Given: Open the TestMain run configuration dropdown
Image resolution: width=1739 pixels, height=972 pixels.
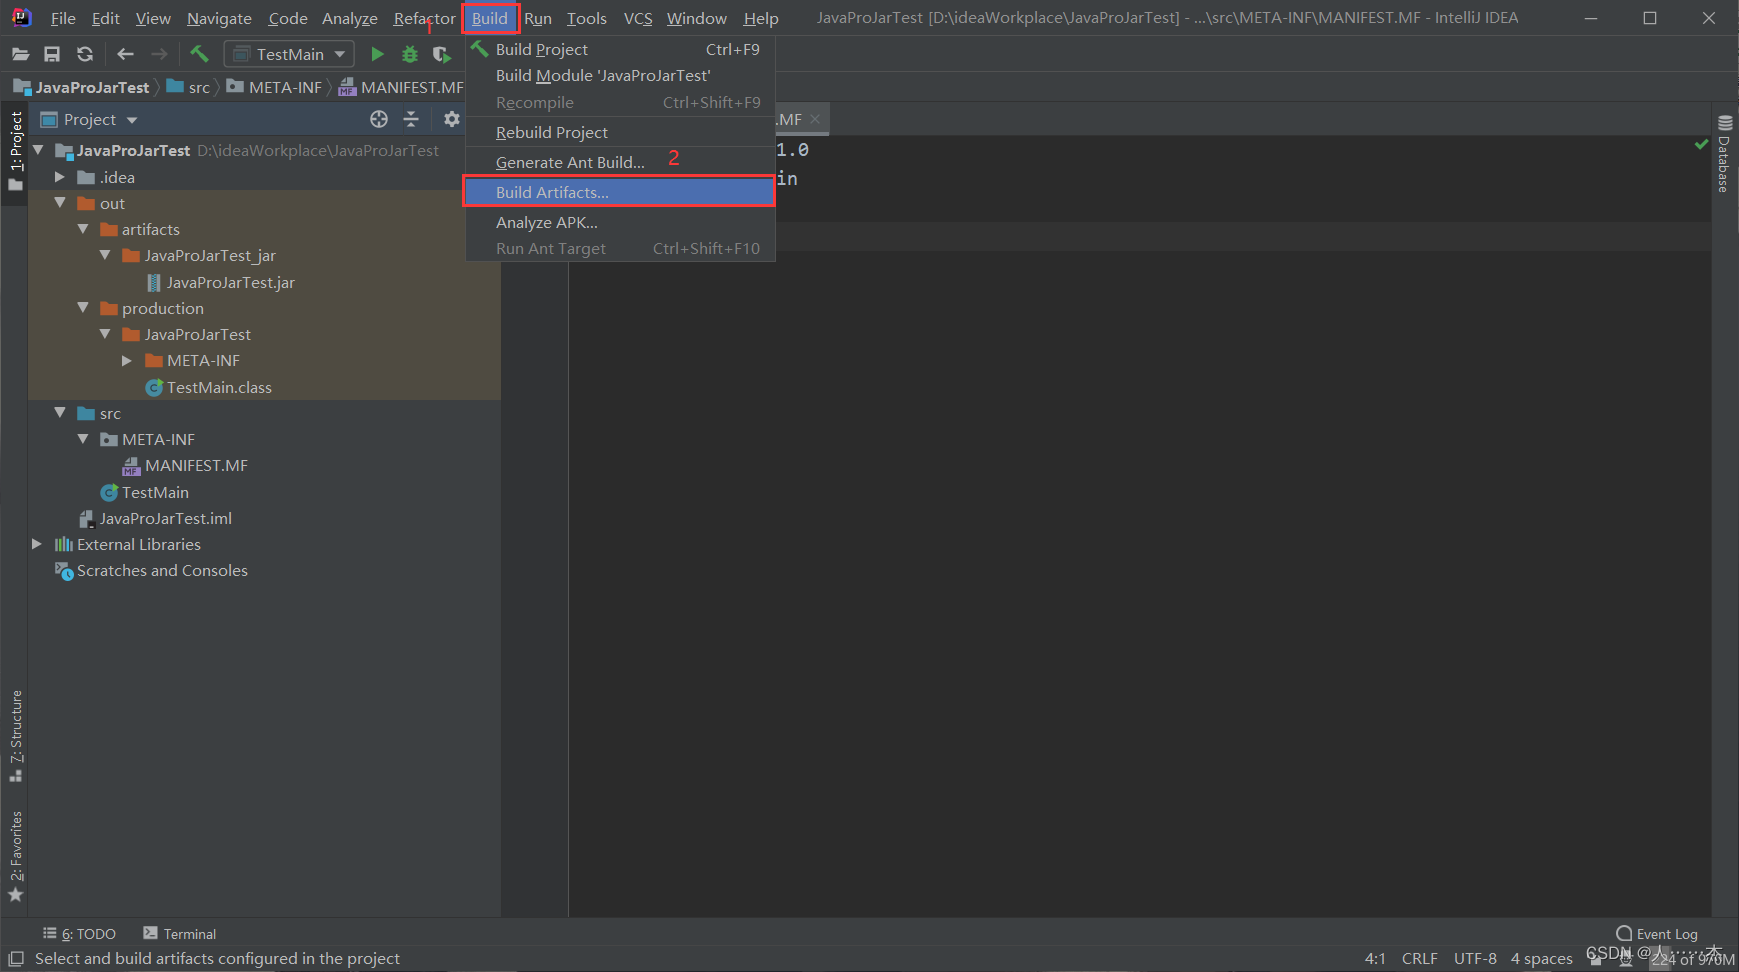Looking at the screenshot, I should 290,54.
